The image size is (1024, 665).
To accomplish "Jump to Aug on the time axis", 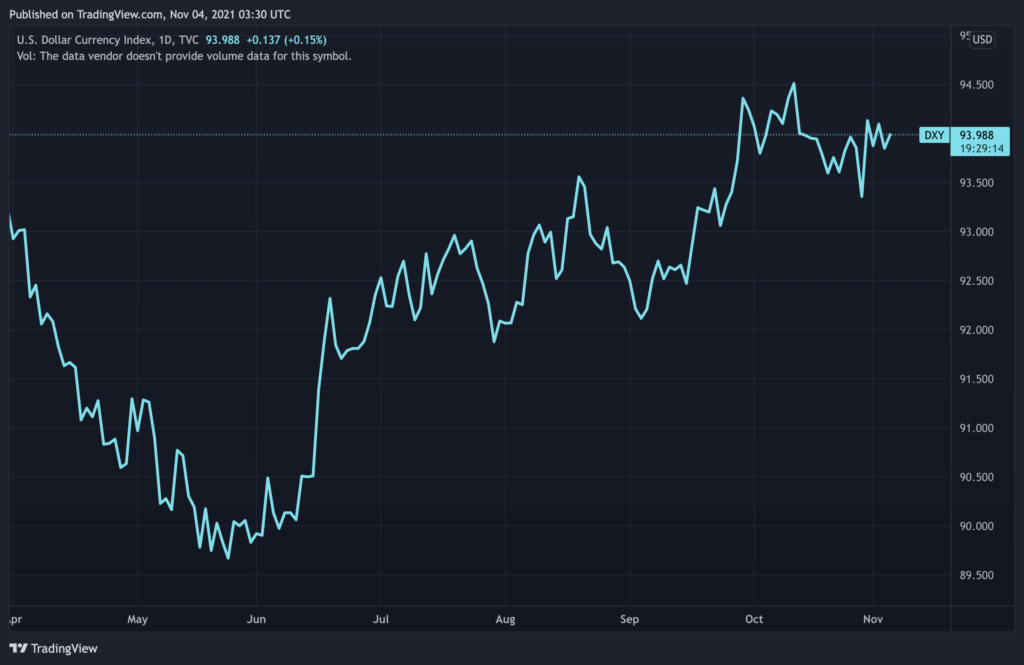I will [505, 620].
